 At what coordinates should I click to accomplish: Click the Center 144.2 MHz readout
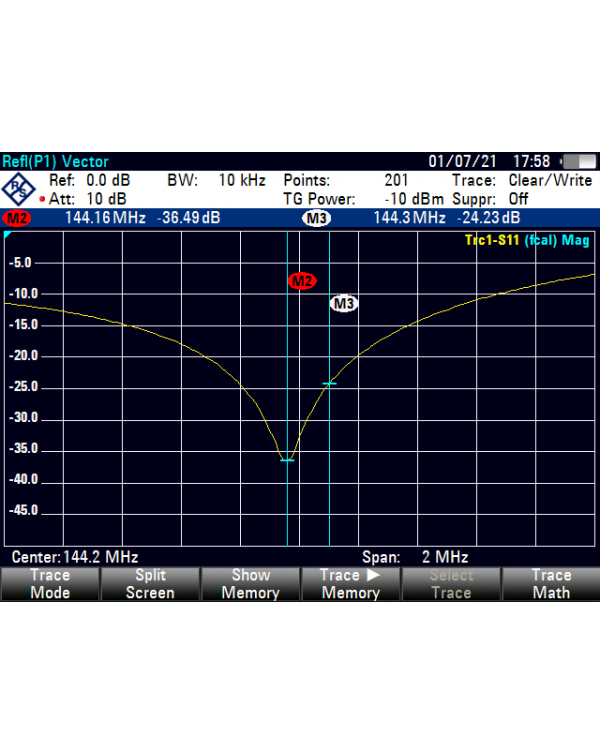tap(75, 557)
